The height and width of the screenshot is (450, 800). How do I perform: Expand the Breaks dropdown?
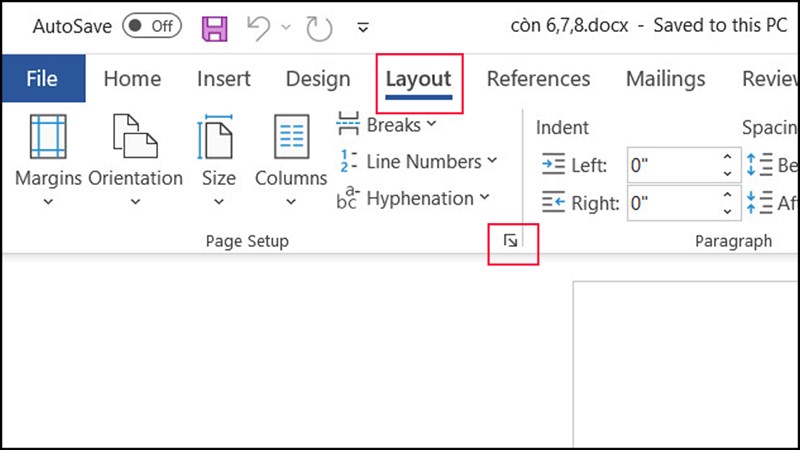(x=388, y=125)
